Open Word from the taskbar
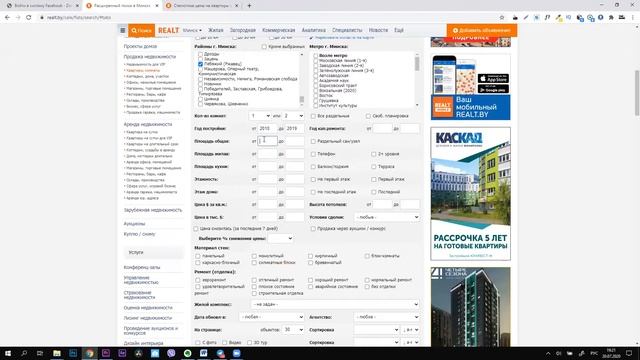 coord(204,353)
